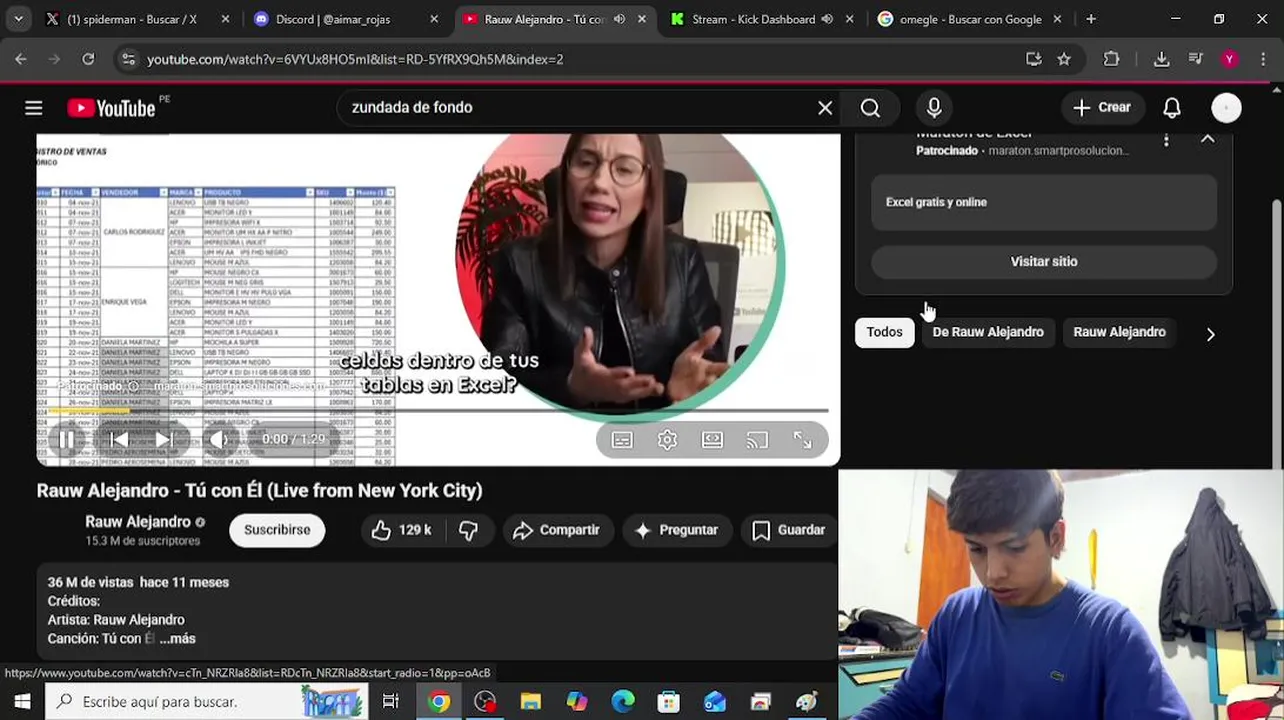
Task: Clear the search box with the X
Action: pyautogui.click(x=825, y=108)
